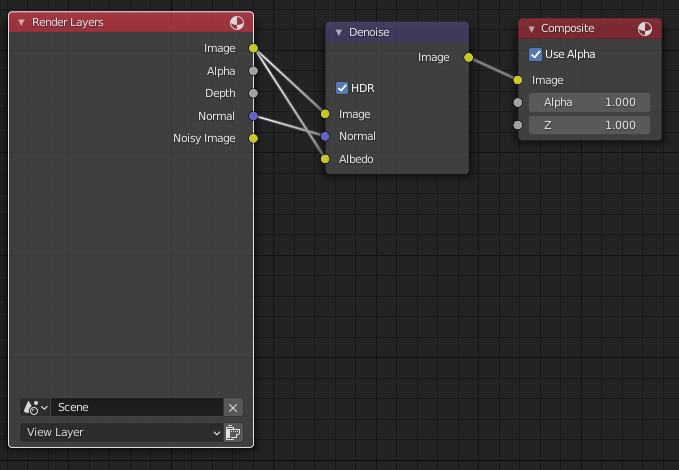Click Render Layers Image output socket
Screen dimensions: 679x470
pos(253,48)
